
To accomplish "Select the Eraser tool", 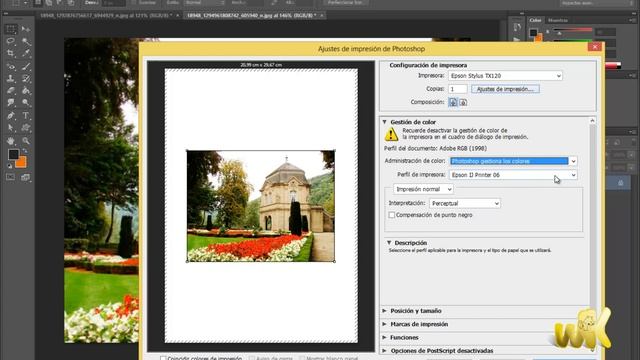I will click(11, 91).
